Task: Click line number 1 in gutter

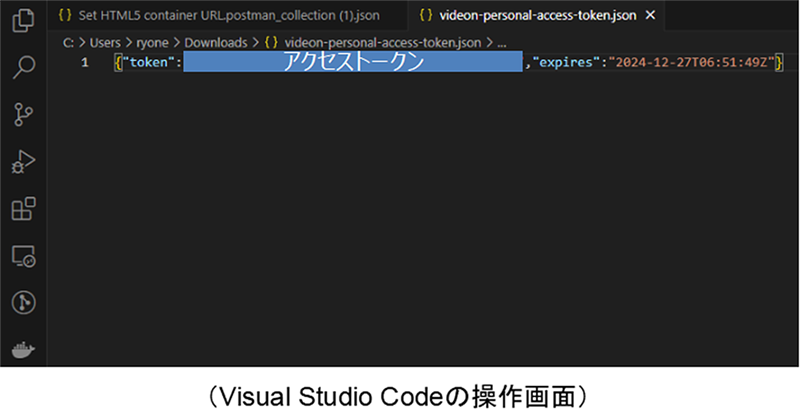Action: click(85, 62)
